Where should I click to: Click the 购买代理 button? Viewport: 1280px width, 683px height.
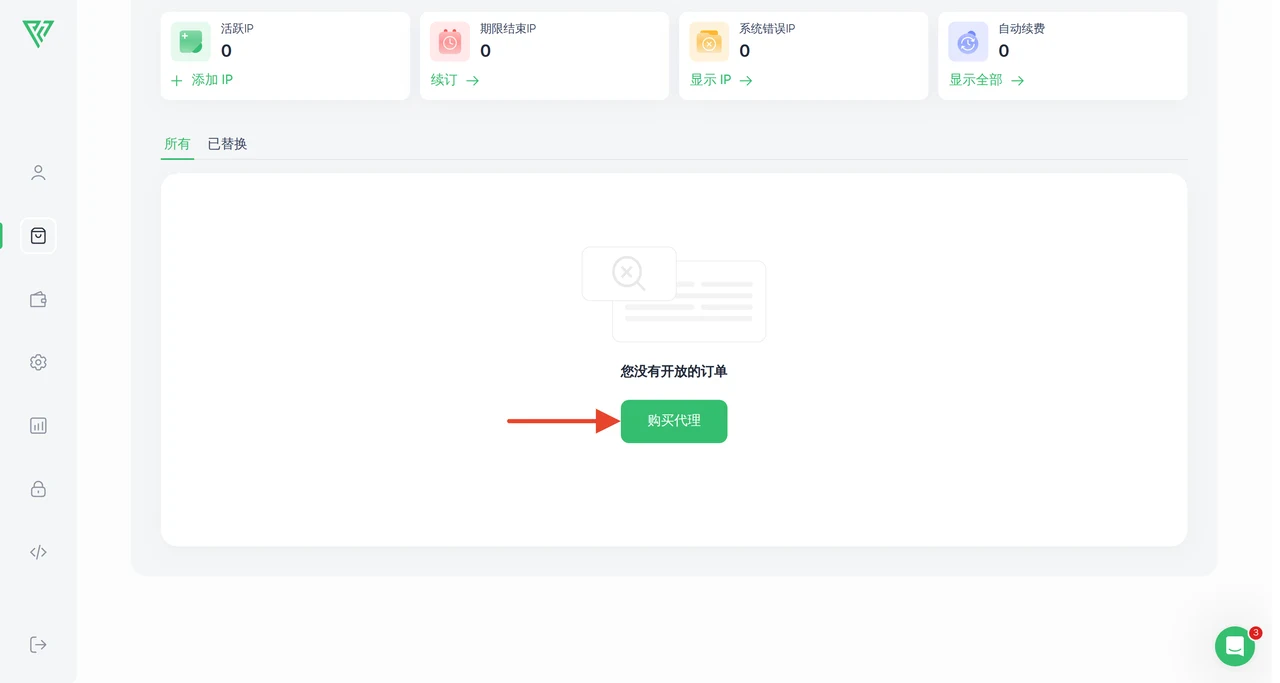pos(674,421)
